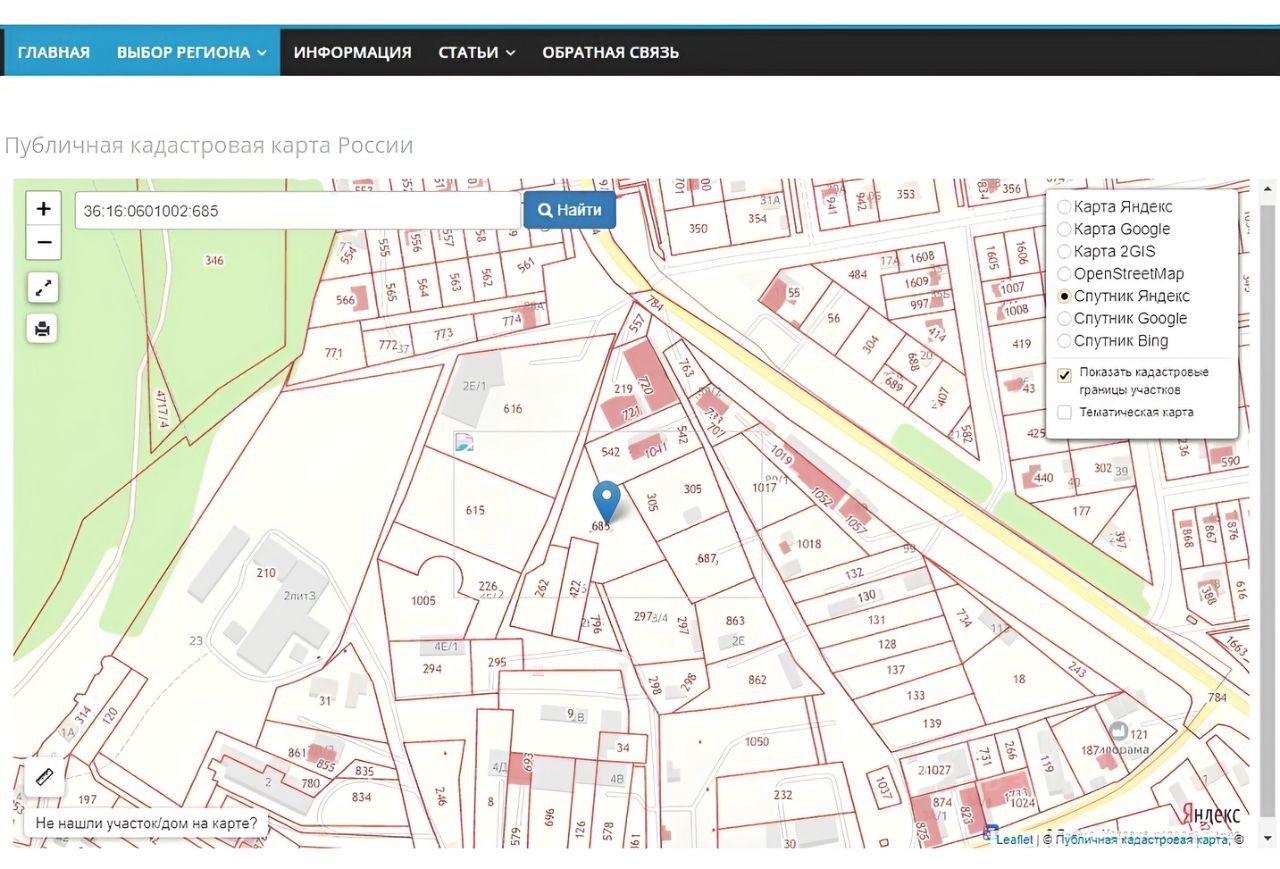Screen dimensions: 1280x869
Task: Click parcel number 346 in green area
Action: tap(214, 260)
